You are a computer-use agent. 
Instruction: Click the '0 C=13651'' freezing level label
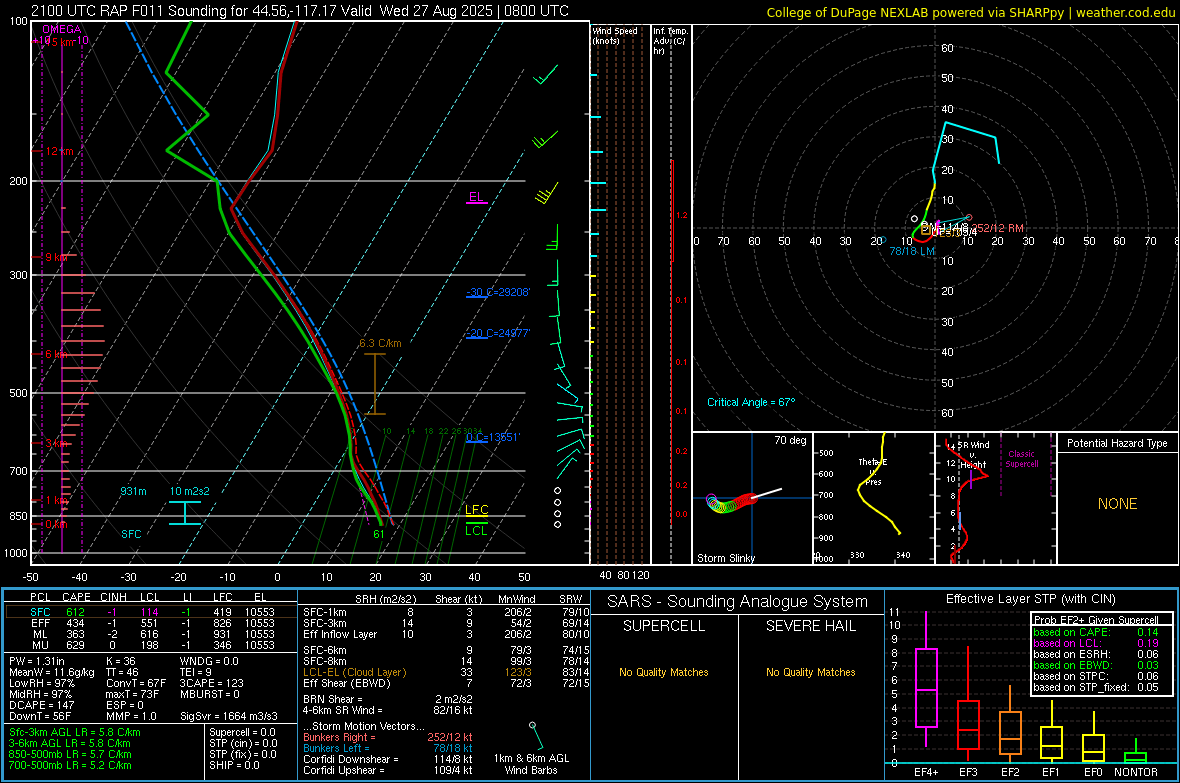(492, 437)
